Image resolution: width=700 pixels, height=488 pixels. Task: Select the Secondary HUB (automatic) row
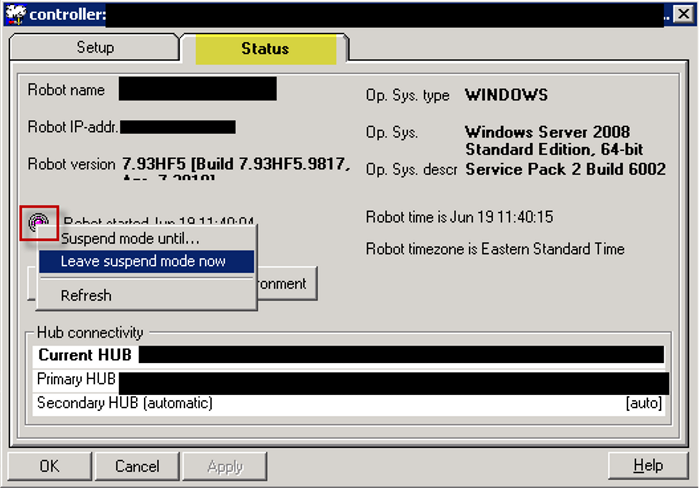pyautogui.click(x=300, y=404)
